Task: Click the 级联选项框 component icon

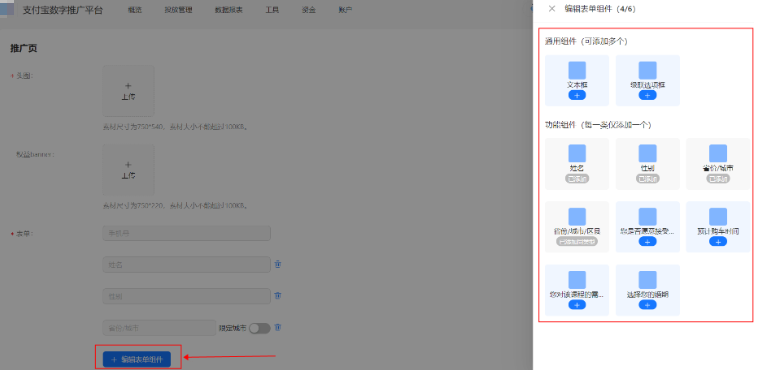Action: 647,70
